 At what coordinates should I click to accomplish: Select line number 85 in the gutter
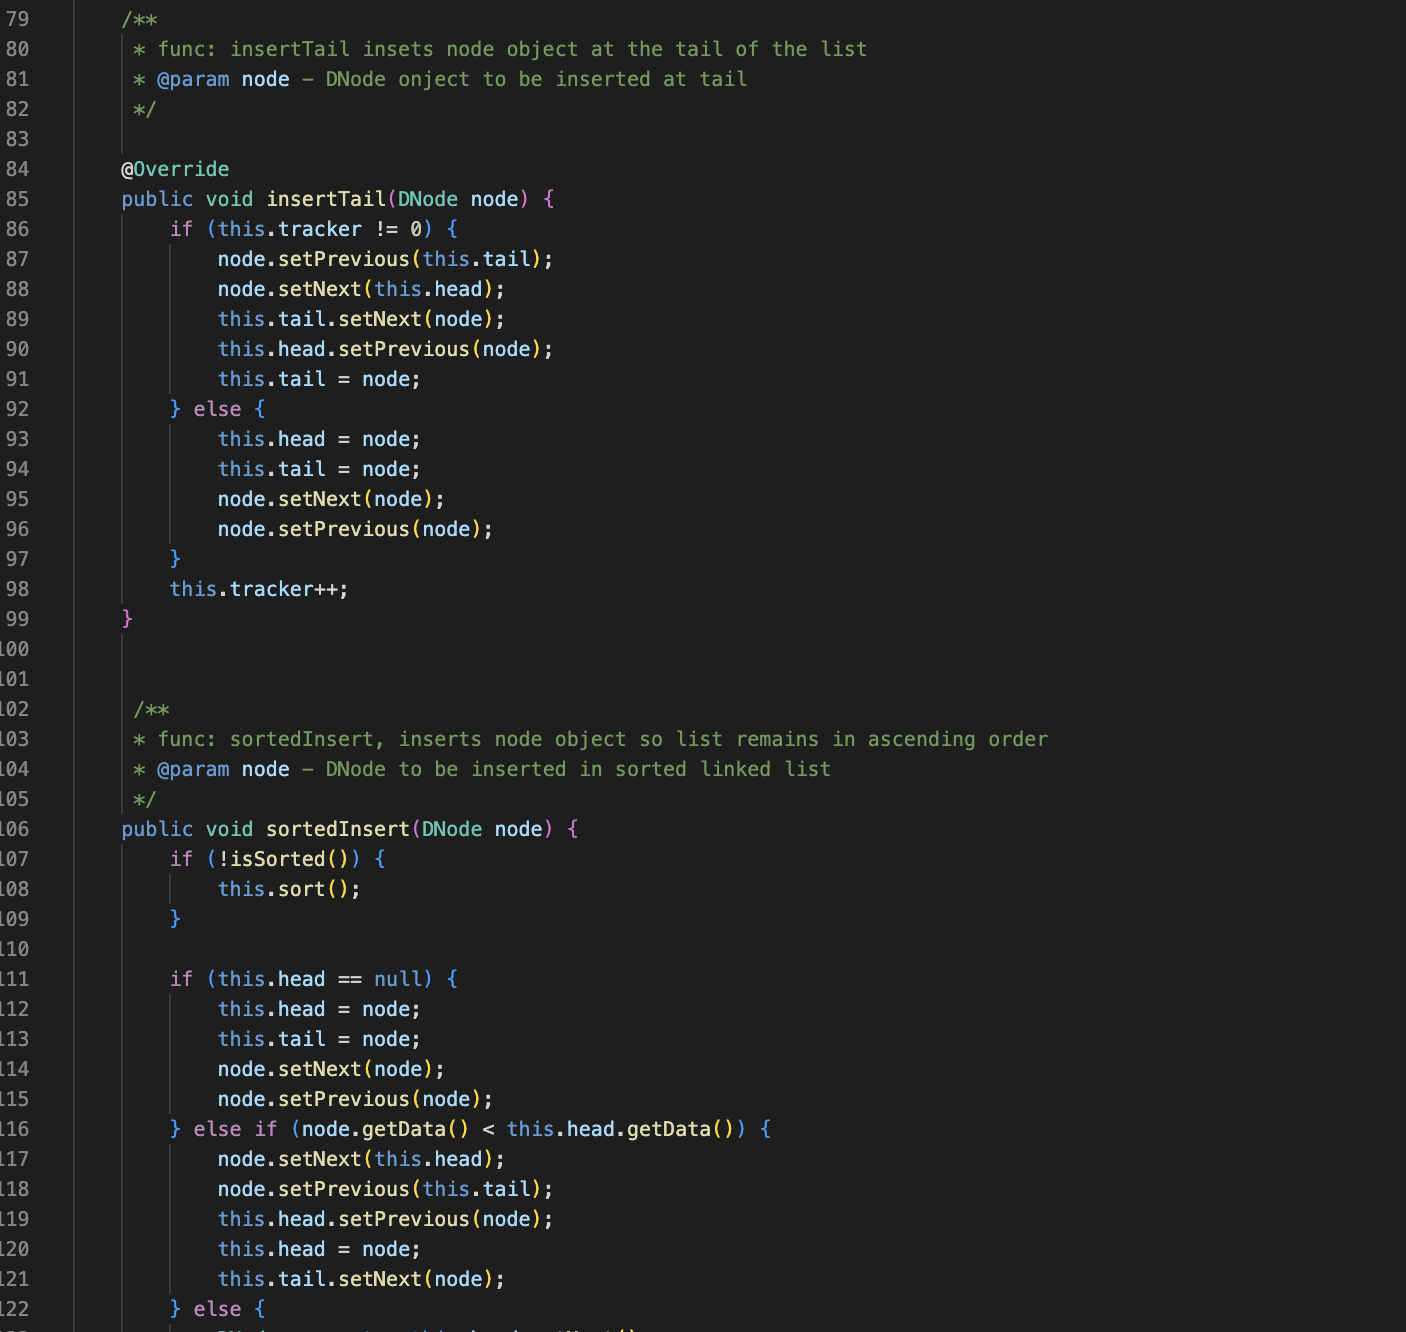click(x=17, y=199)
